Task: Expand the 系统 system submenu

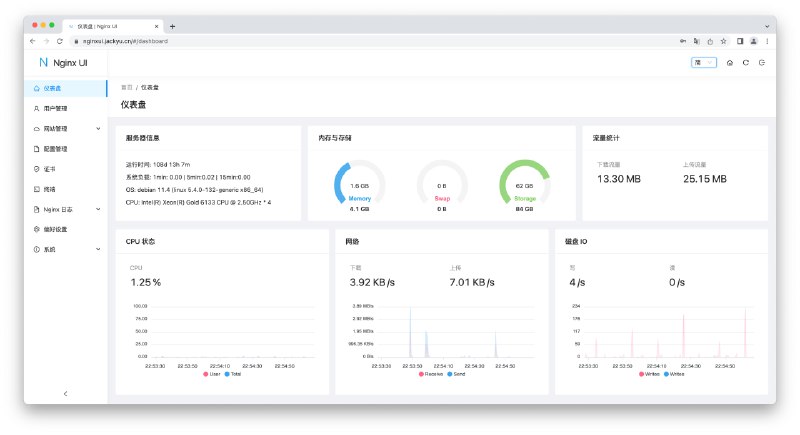Action: click(97, 249)
